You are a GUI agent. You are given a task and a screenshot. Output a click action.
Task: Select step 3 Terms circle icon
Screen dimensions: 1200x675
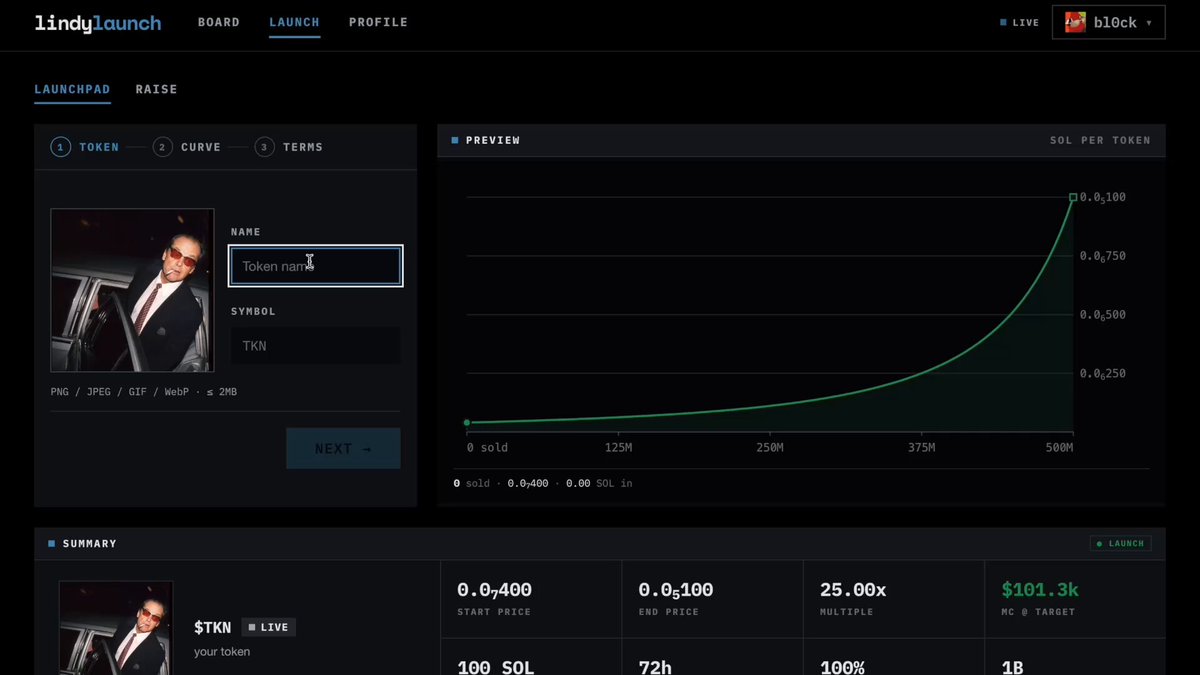[x=264, y=147]
